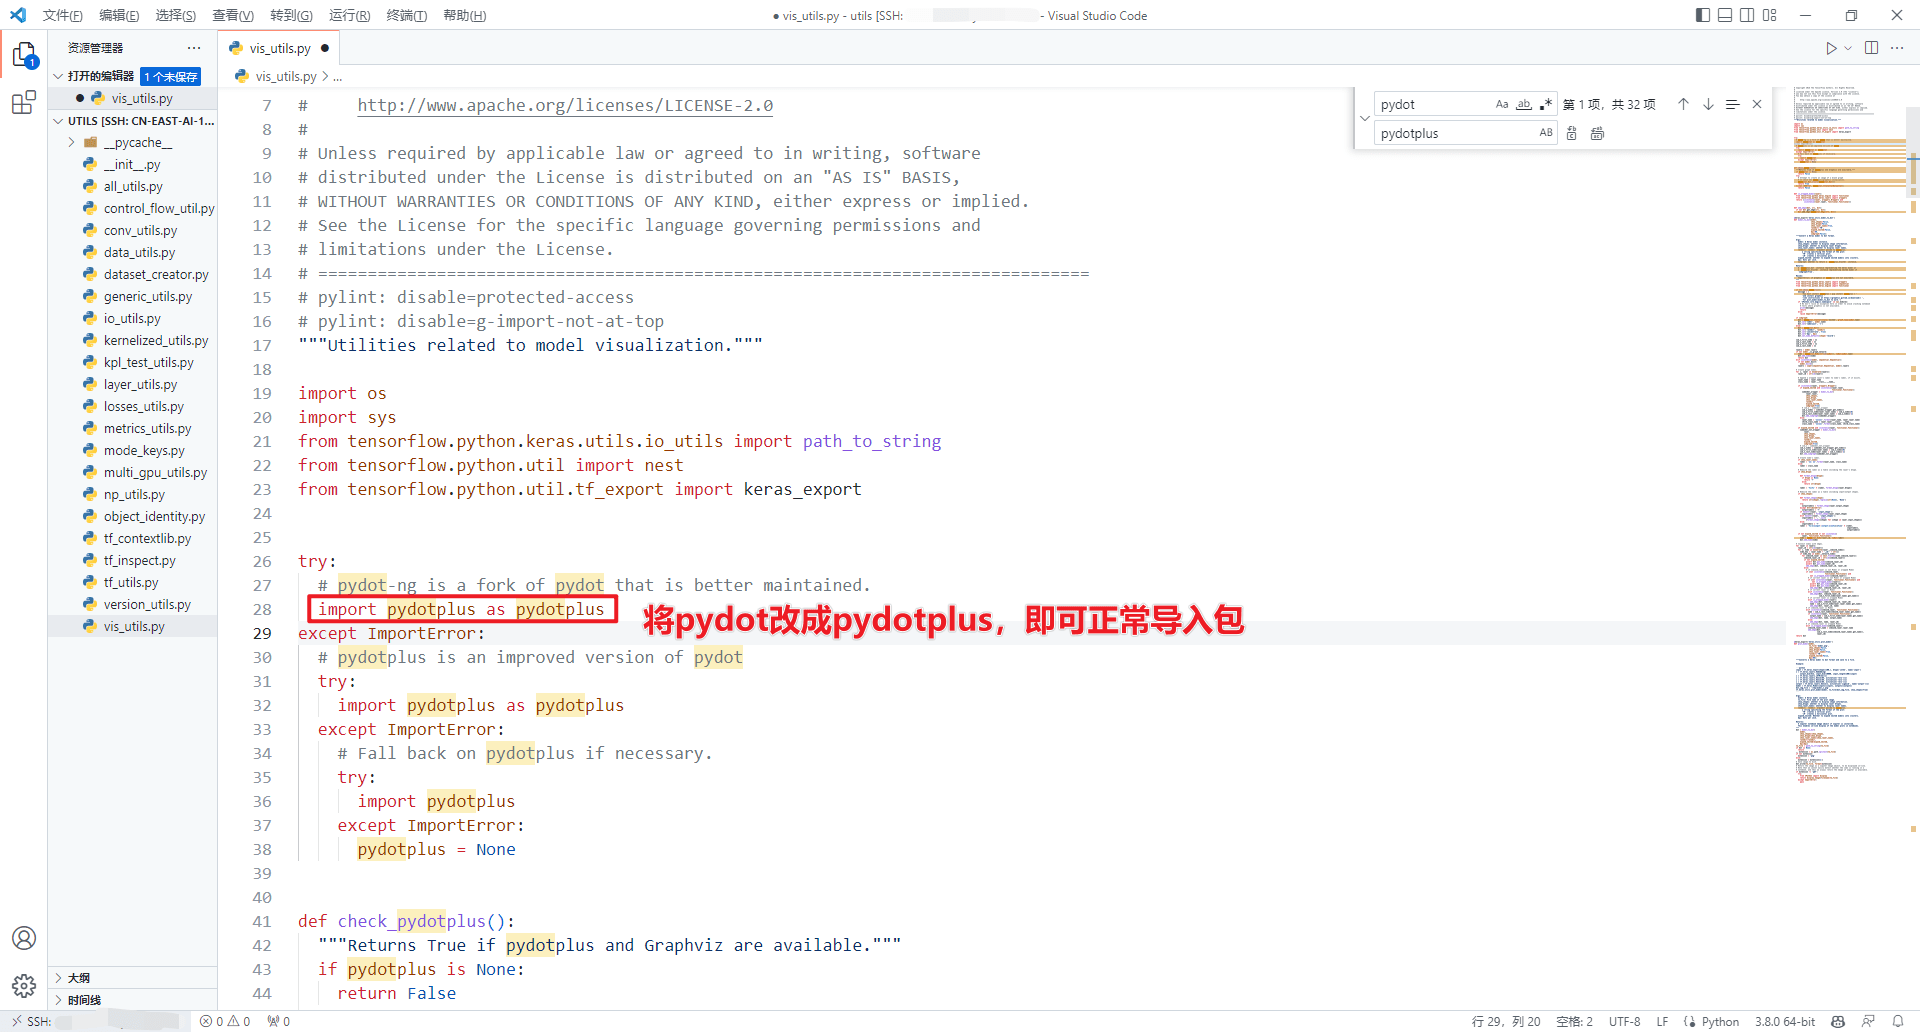
Task: Open the Accounts icon in activity bar
Action: [x=24, y=938]
